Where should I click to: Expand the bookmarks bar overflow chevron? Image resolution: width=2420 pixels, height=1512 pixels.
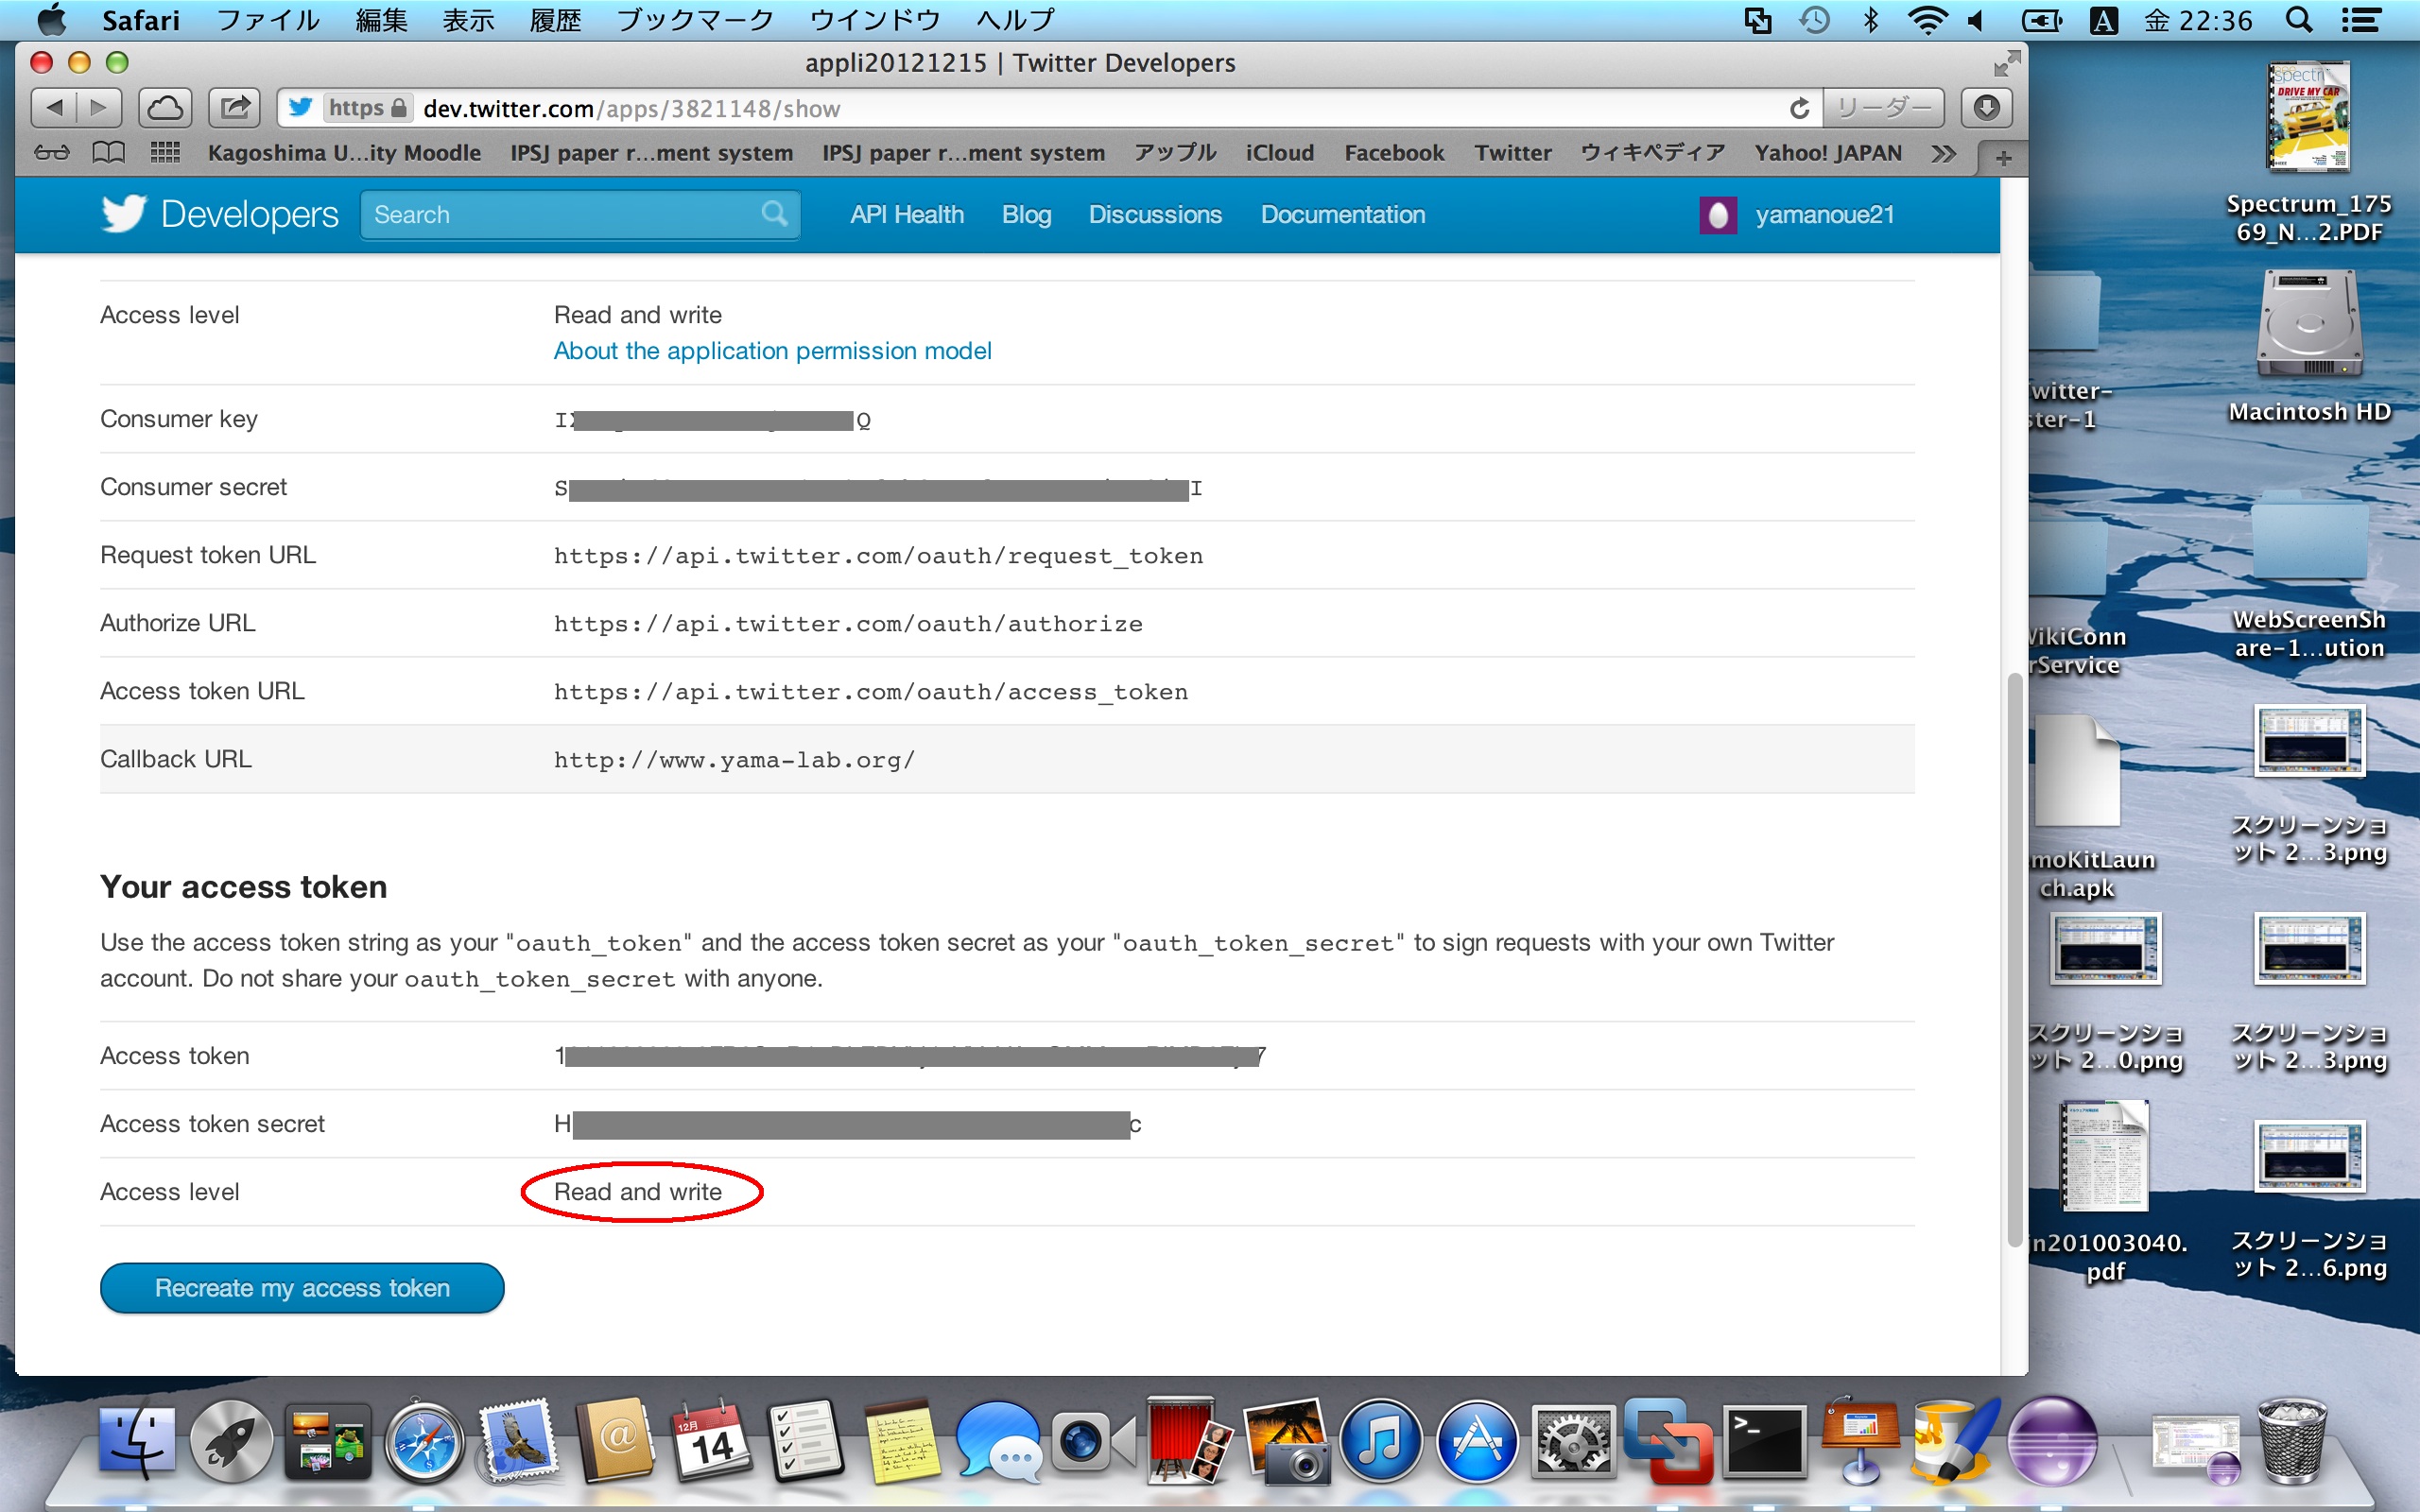(x=1943, y=154)
